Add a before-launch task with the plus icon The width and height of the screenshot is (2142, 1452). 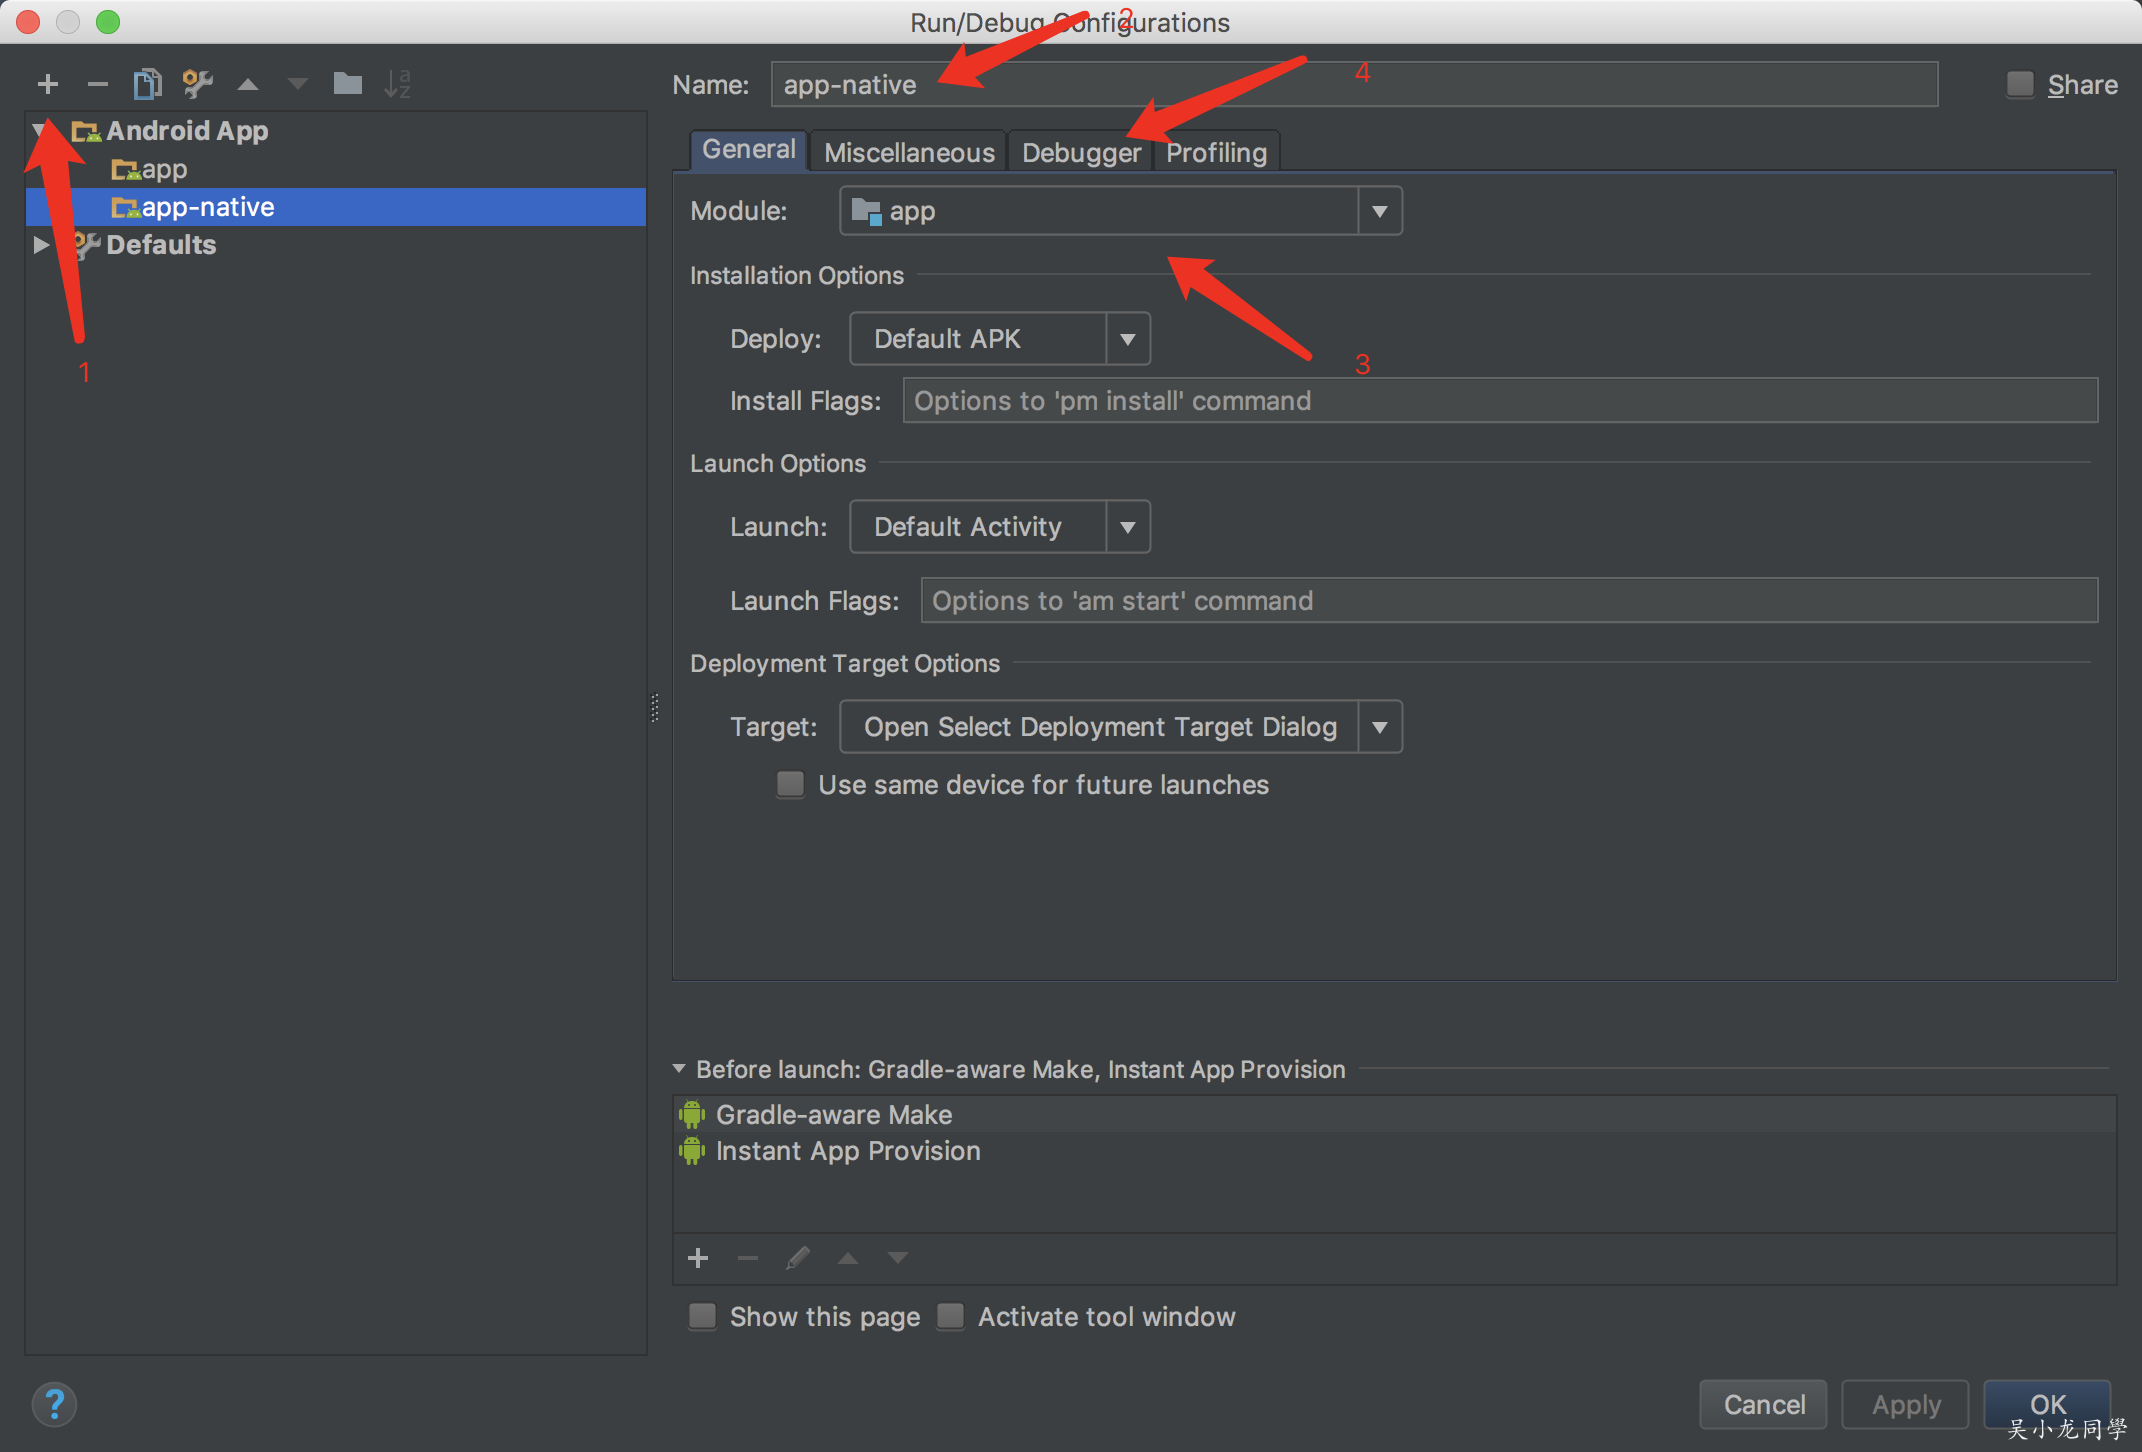coord(698,1258)
